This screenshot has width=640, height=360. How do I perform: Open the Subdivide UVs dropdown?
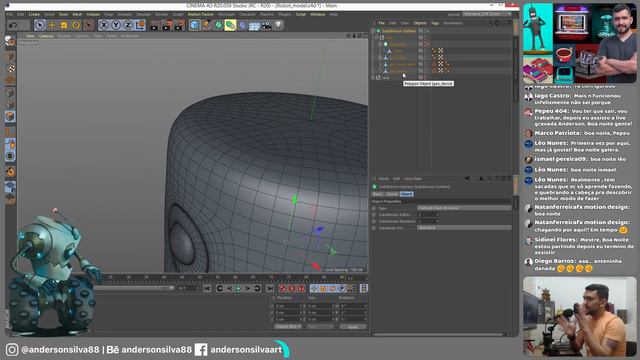pyautogui.click(x=464, y=228)
